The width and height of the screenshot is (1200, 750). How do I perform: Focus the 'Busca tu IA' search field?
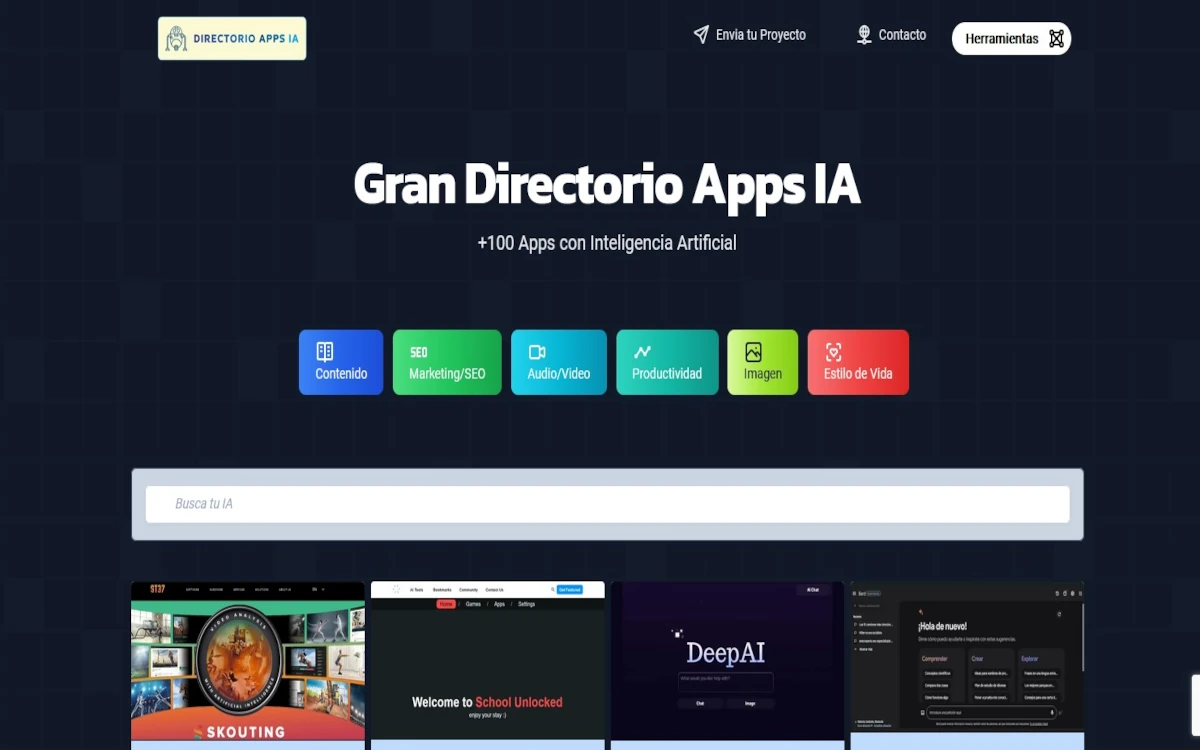607,504
